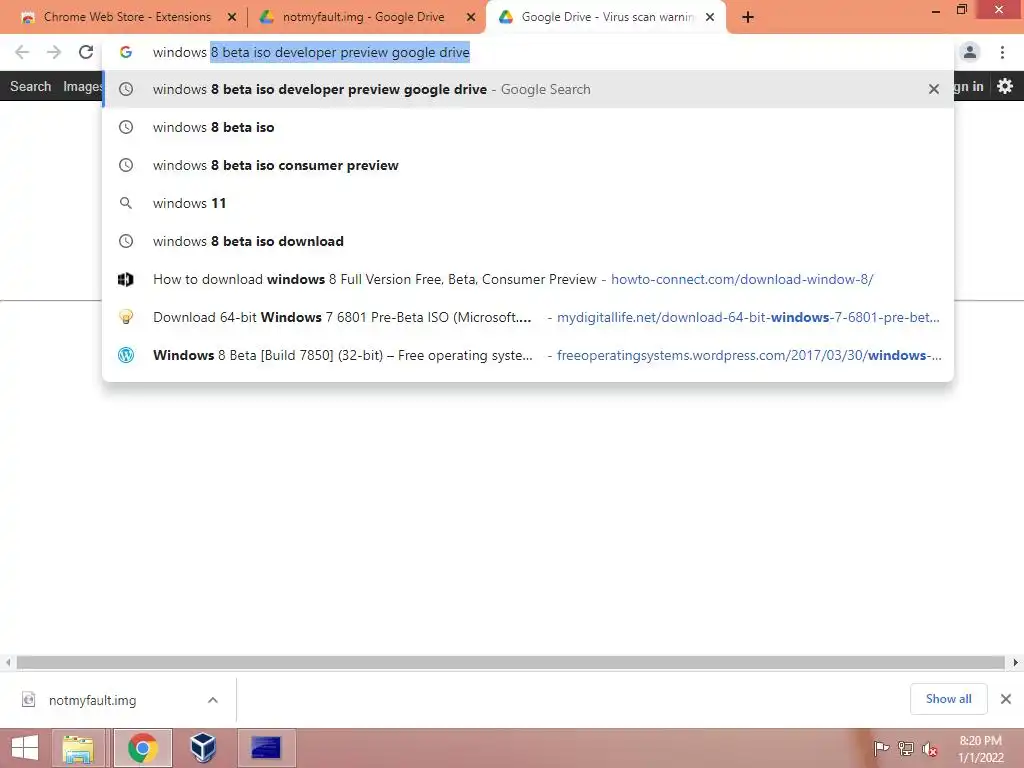Open Chrome's three-dot menu
The image size is (1024, 768).
(1002, 52)
